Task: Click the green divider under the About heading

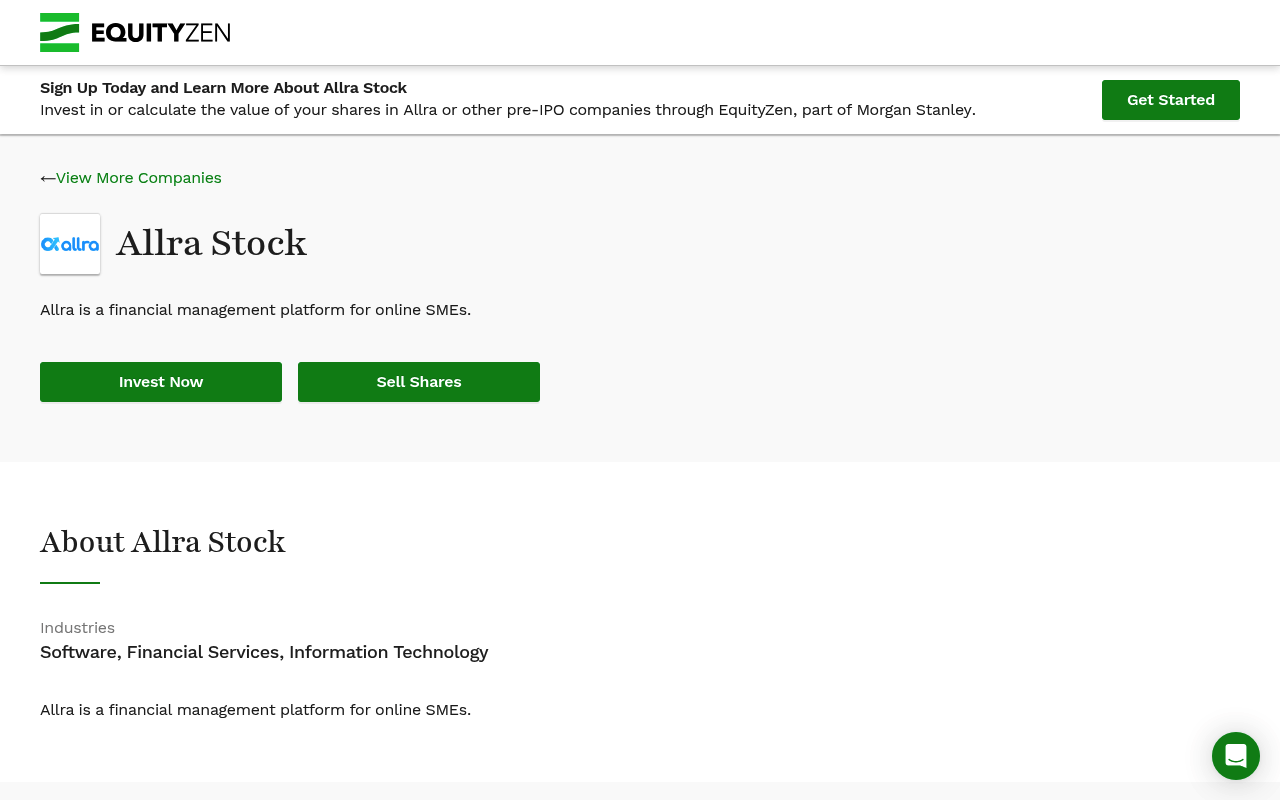Action: point(70,583)
